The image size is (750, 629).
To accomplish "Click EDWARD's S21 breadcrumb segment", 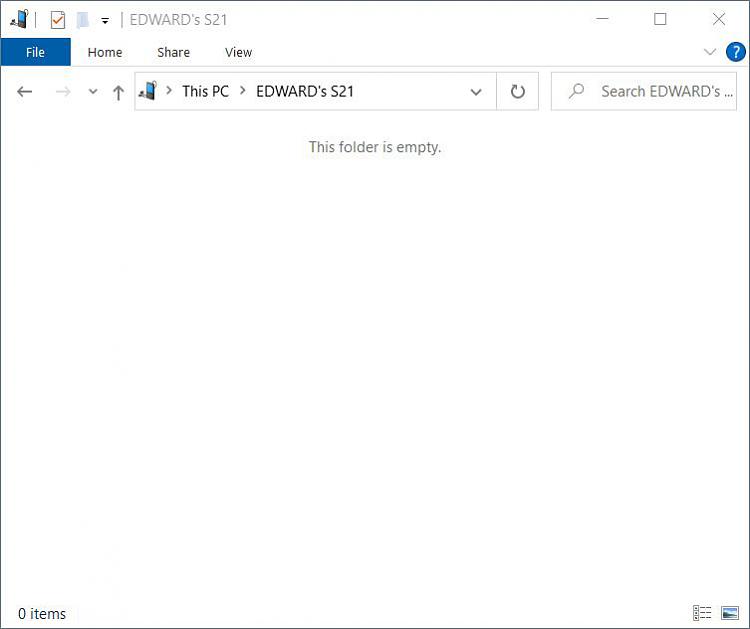I will [x=305, y=91].
